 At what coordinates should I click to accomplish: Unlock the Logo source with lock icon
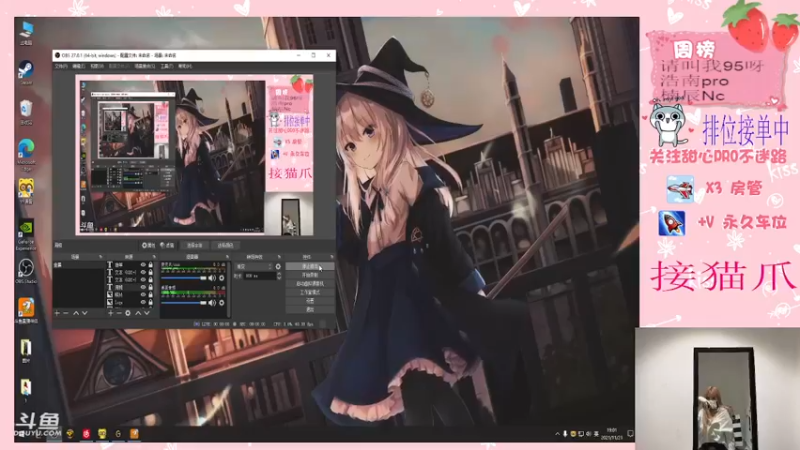click(x=150, y=303)
